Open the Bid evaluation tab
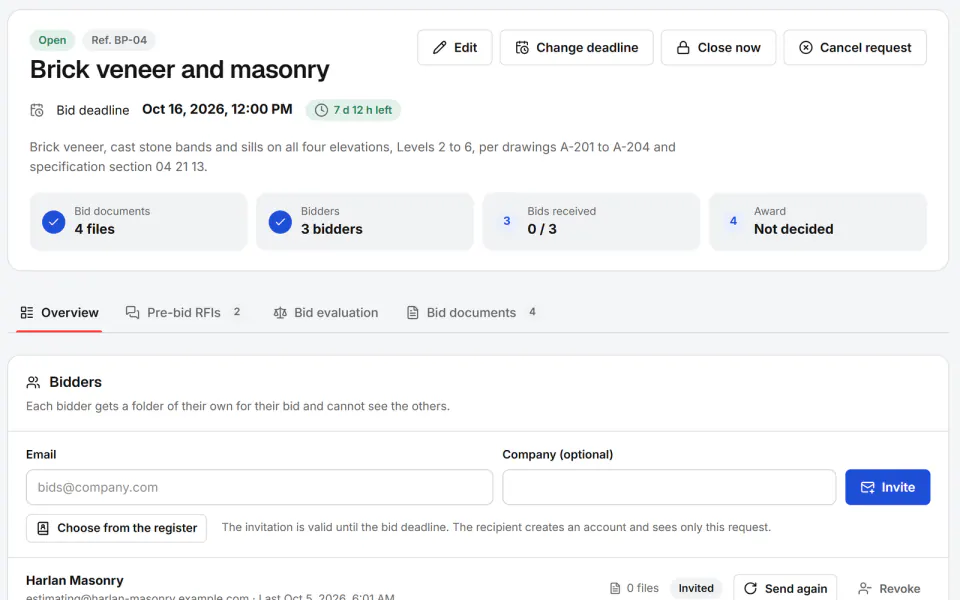The image size is (960, 600). (326, 313)
